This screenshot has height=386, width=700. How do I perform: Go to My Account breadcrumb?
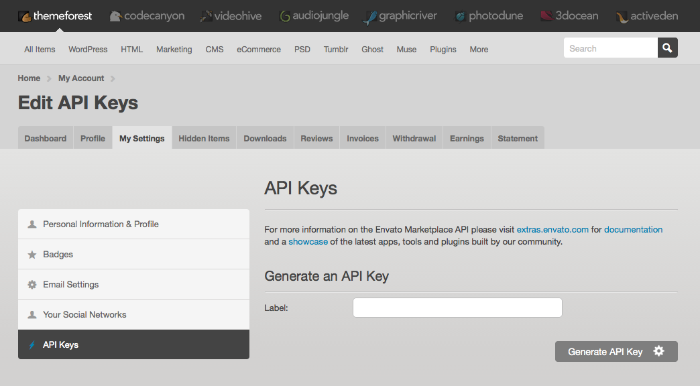coord(81,78)
